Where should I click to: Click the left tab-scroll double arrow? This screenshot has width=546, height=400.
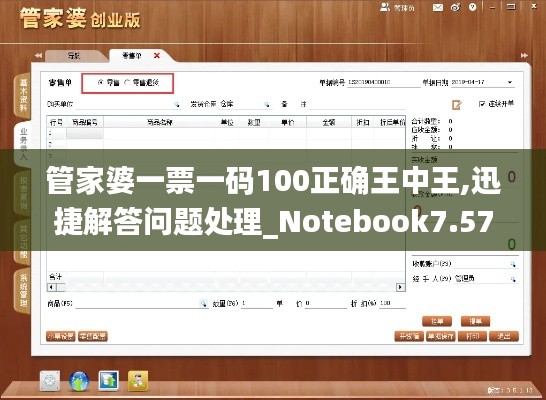click(38, 56)
